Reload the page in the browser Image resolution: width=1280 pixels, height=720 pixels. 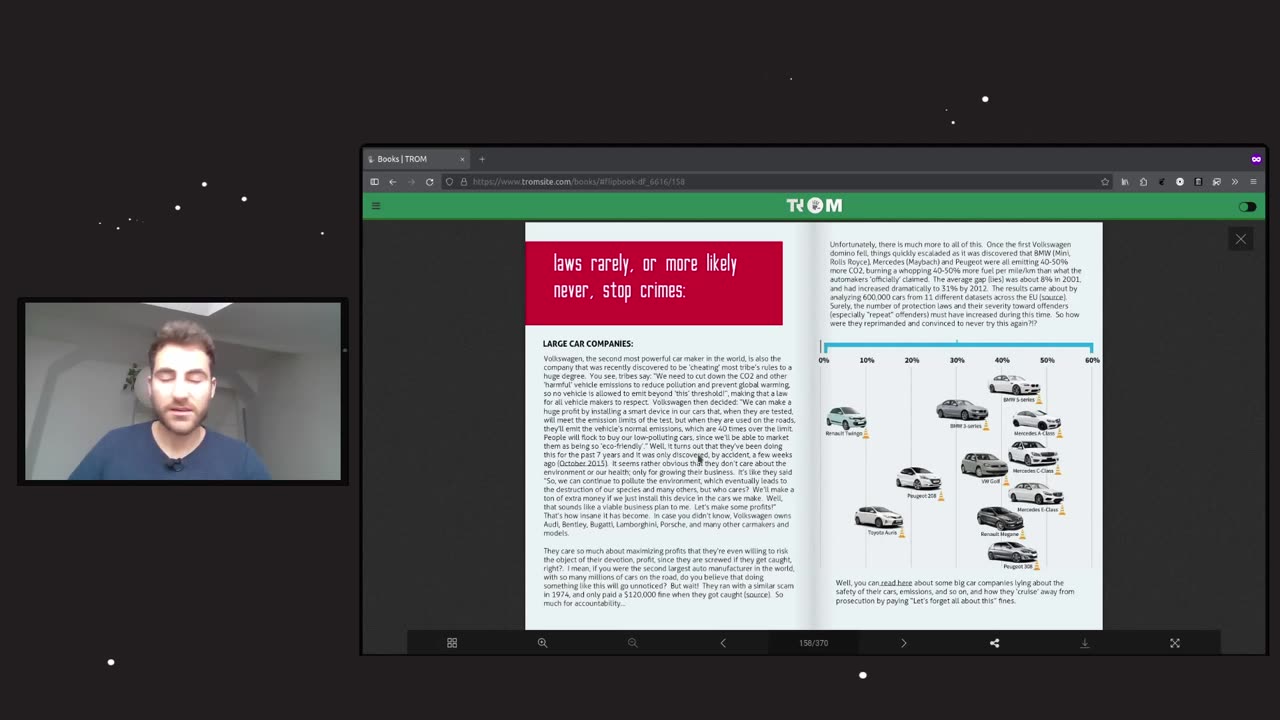[x=430, y=182]
